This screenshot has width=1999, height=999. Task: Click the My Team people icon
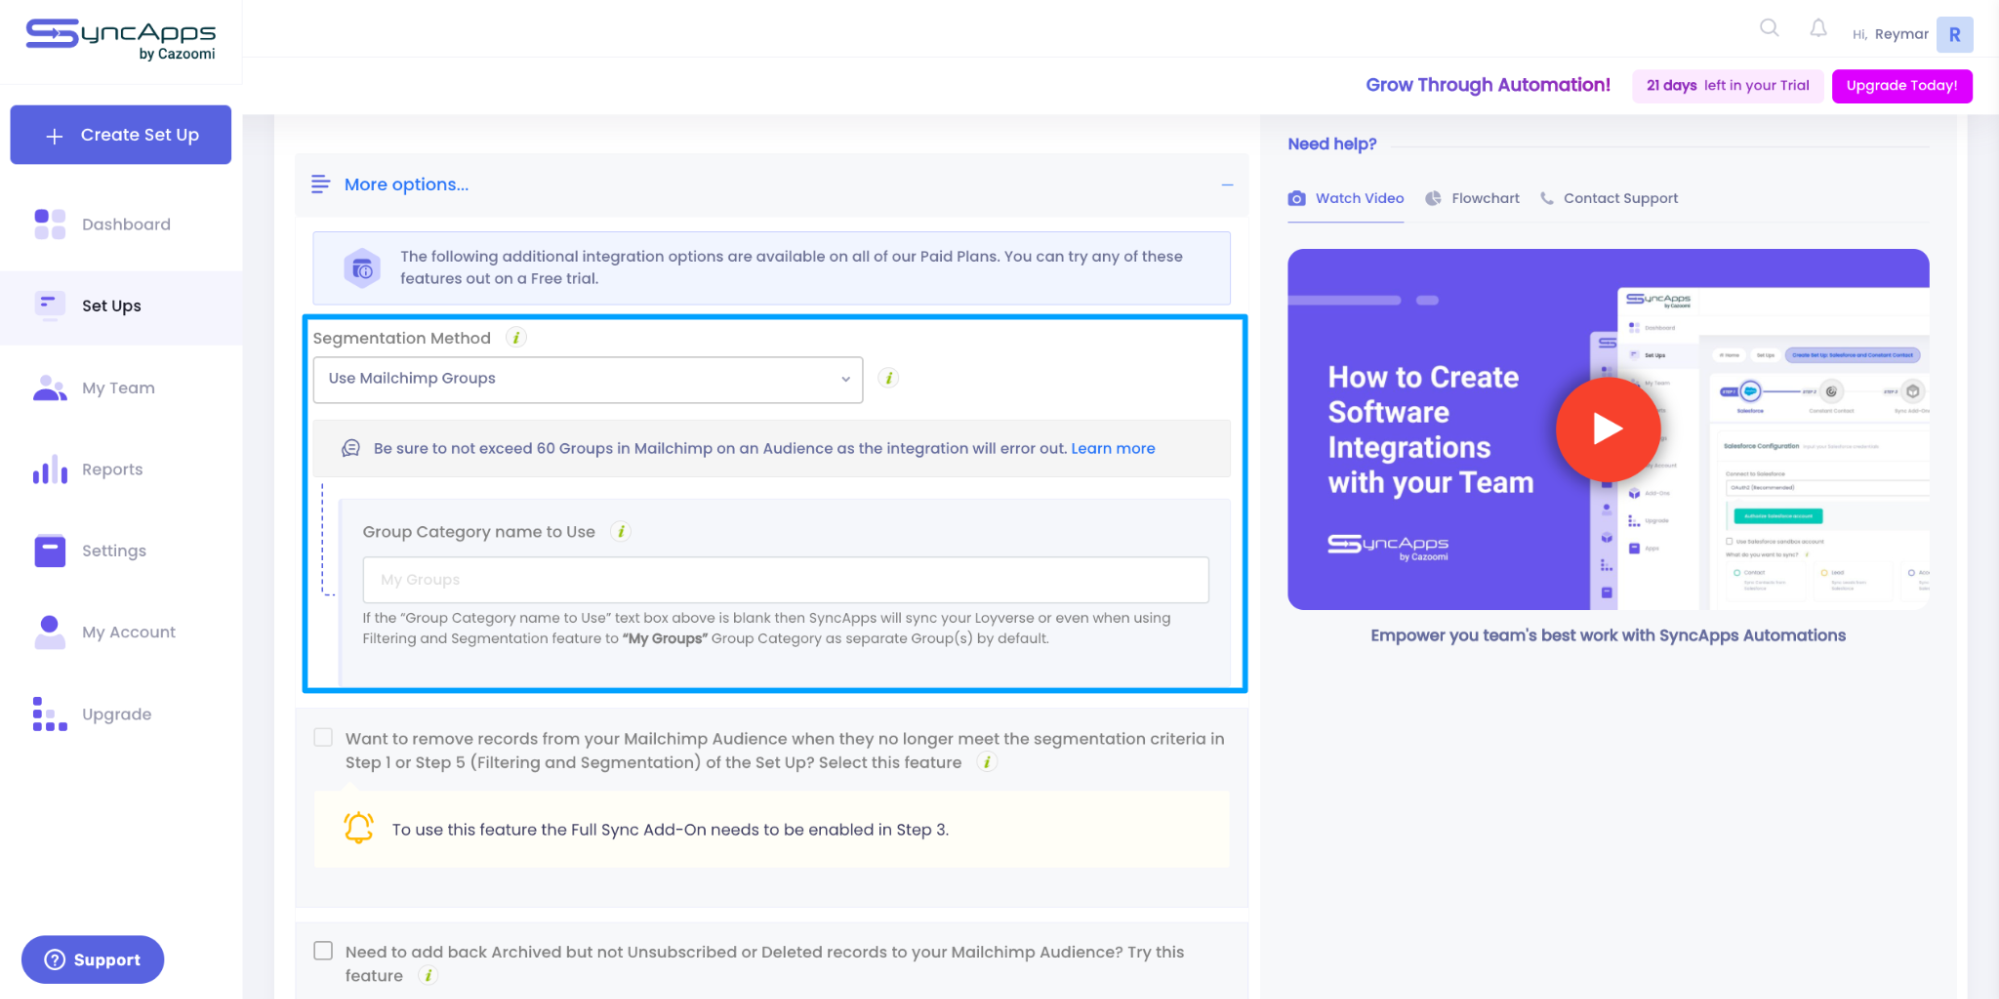pos(50,388)
